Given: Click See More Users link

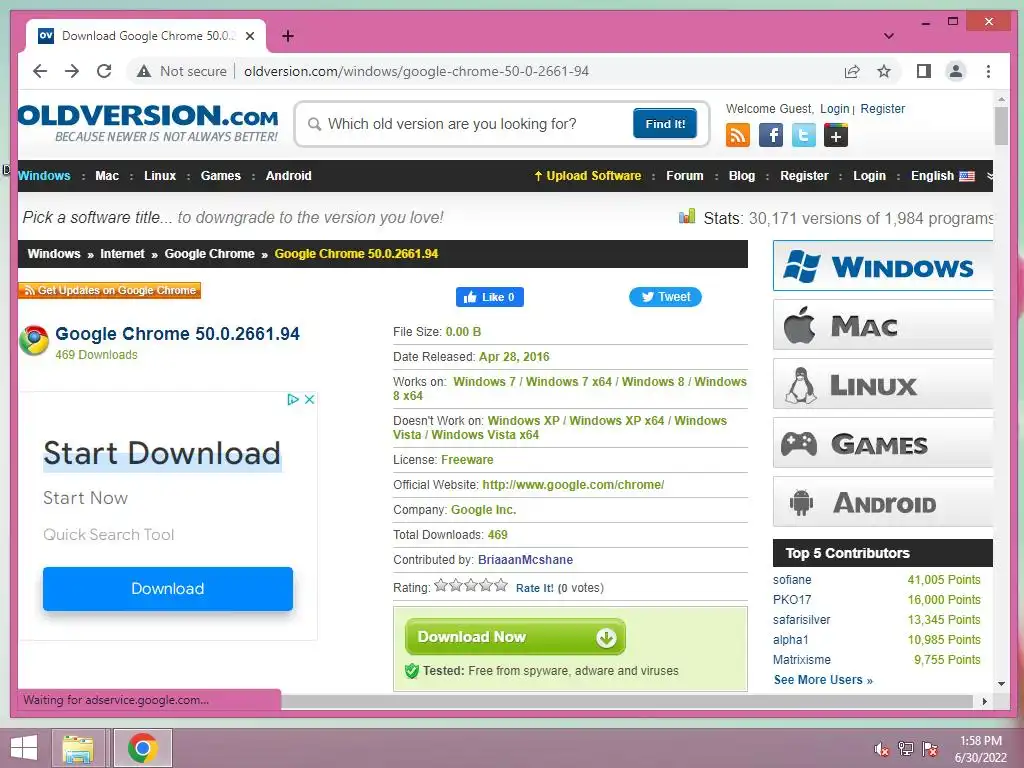Looking at the screenshot, I should (823, 680).
